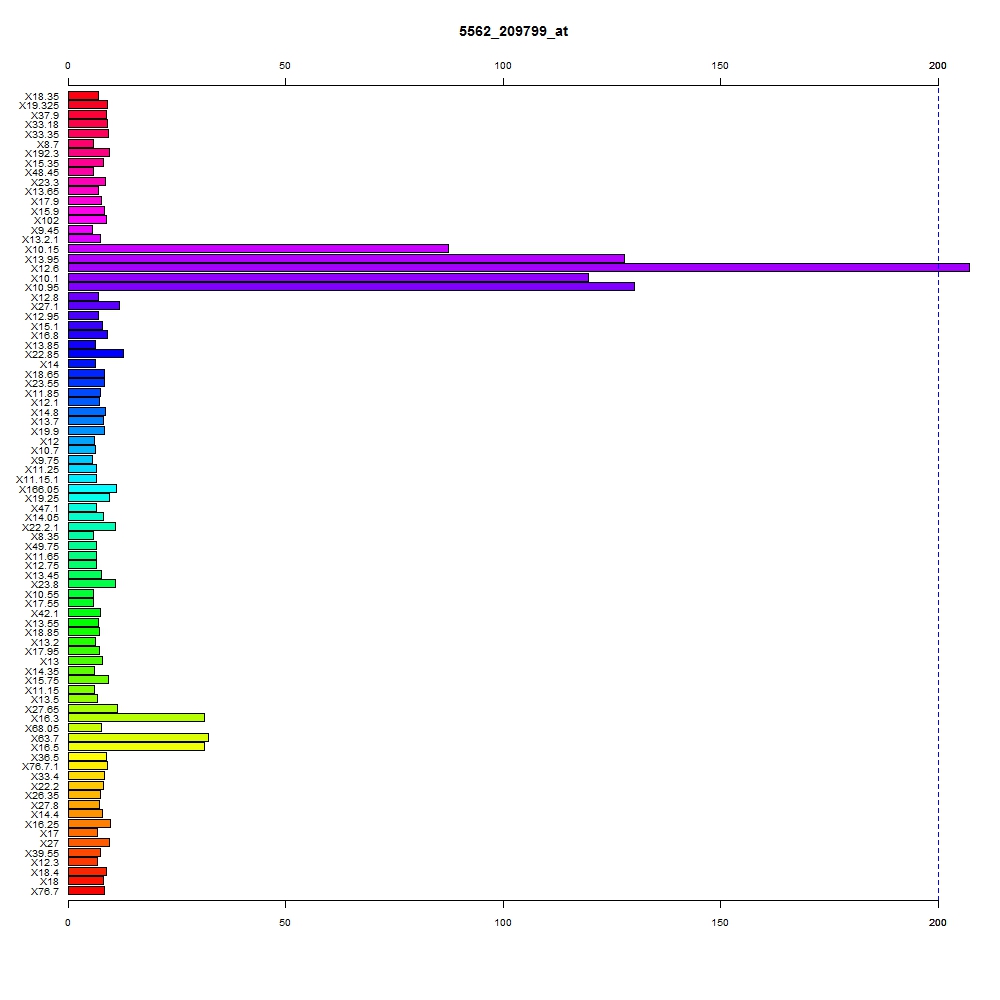Click the X22.2.1 row label
The width and height of the screenshot is (1000, 1000).
pos(40,527)
